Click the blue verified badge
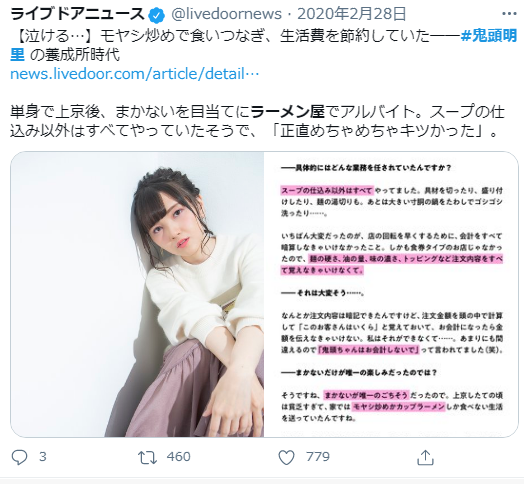This screenshot has height=484, width=524. (x=156, y=15)
